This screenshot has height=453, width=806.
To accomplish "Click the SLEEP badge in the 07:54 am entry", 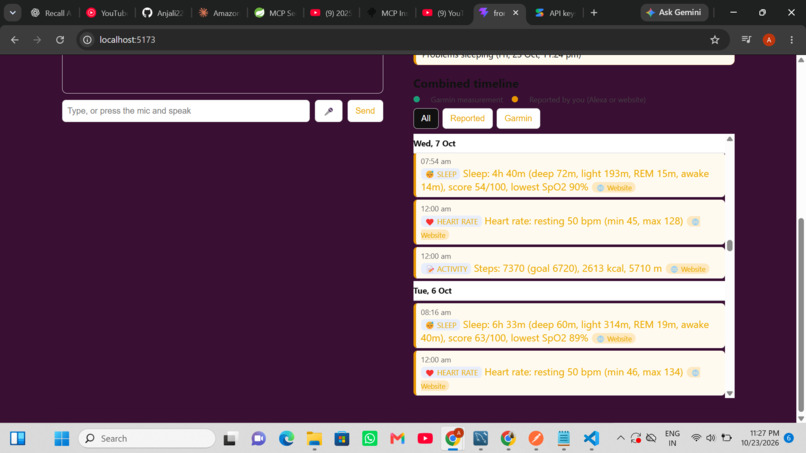I will 441,174.
